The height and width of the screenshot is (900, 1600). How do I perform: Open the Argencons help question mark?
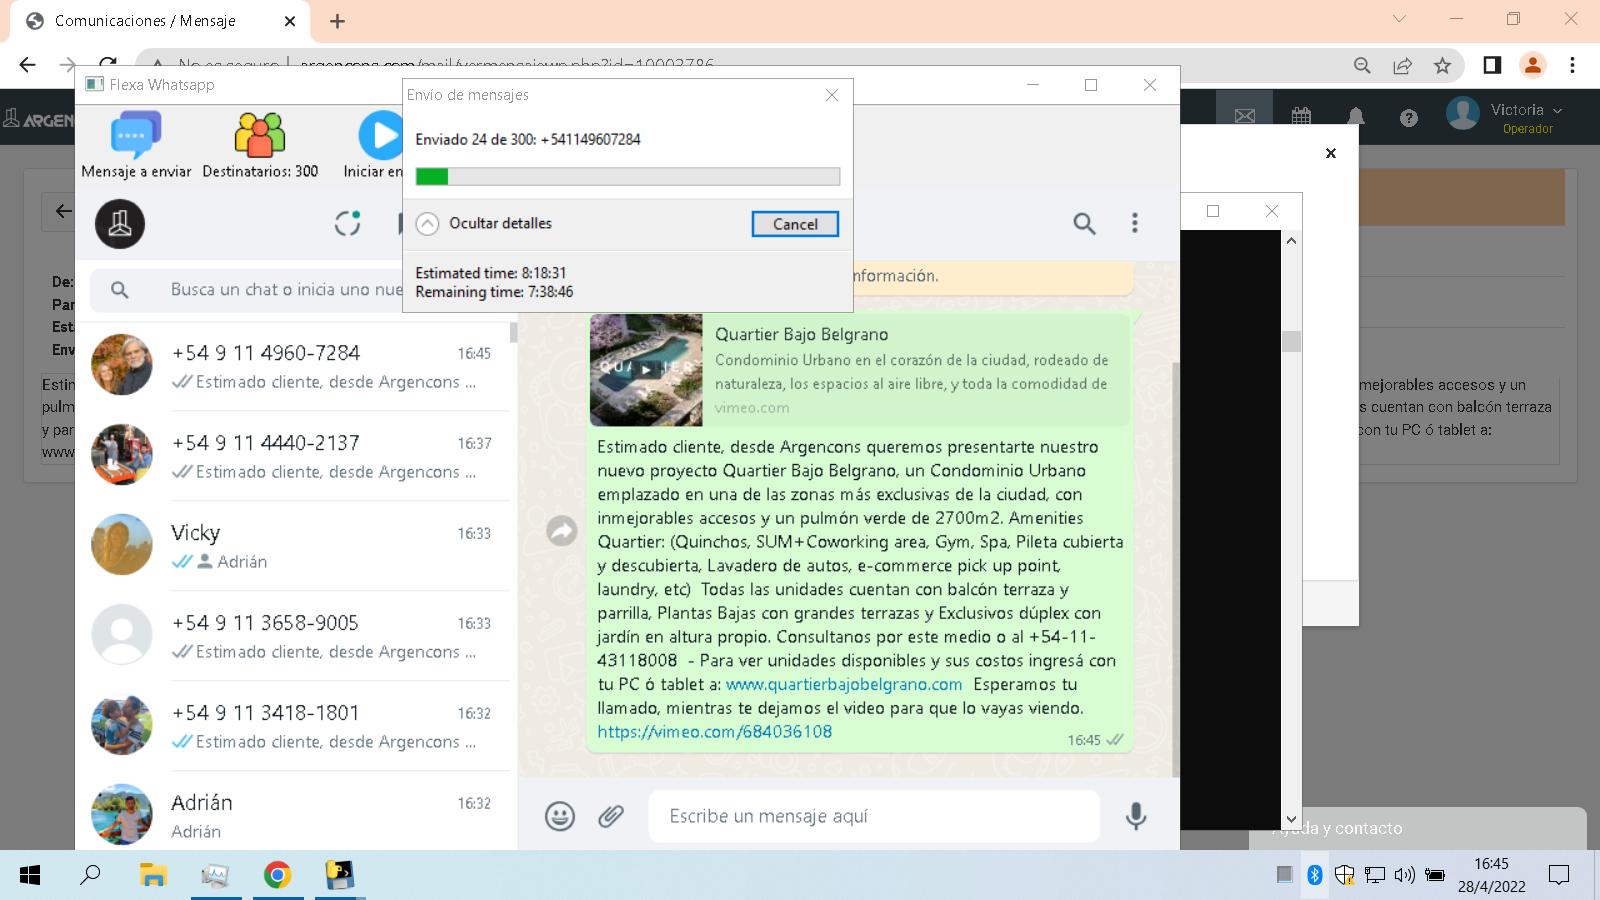(x=1409, y=118)
